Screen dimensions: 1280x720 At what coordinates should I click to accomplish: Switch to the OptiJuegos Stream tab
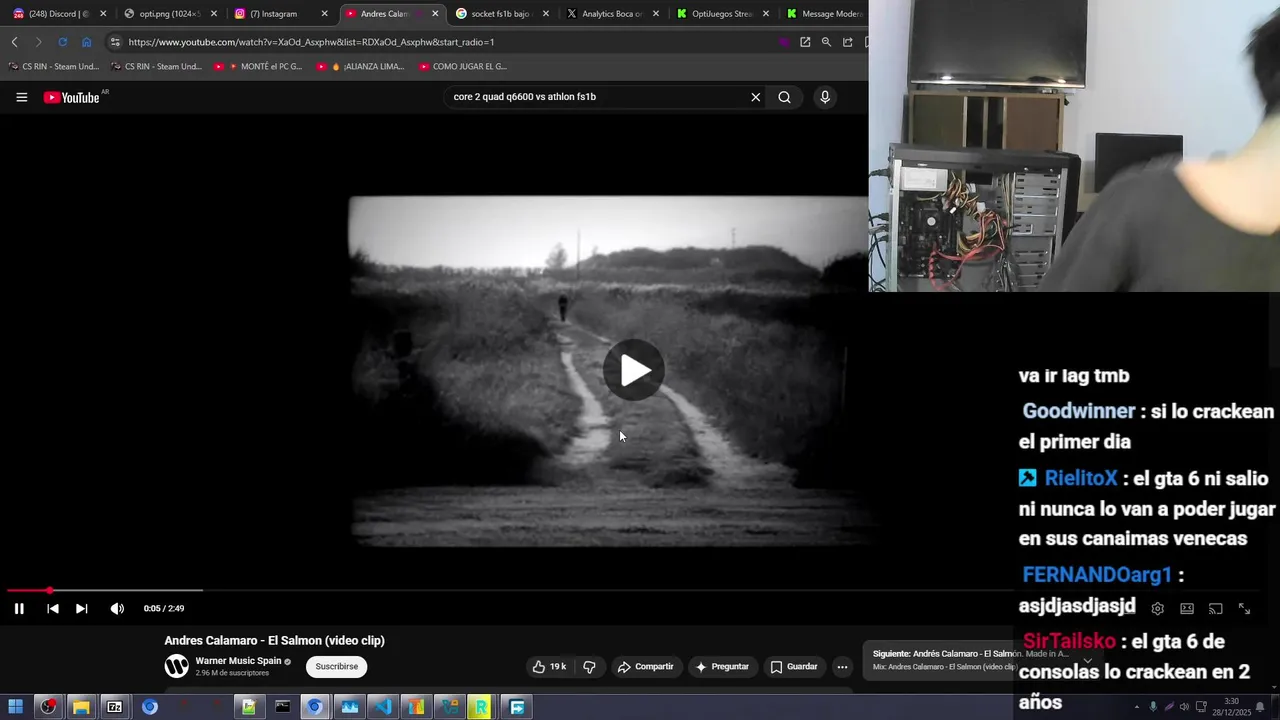coord(722,14)
